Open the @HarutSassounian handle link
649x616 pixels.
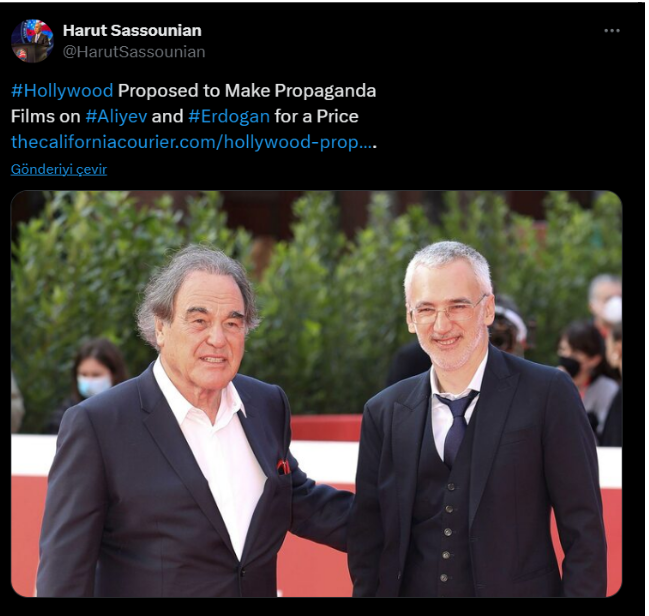[134, 52]
